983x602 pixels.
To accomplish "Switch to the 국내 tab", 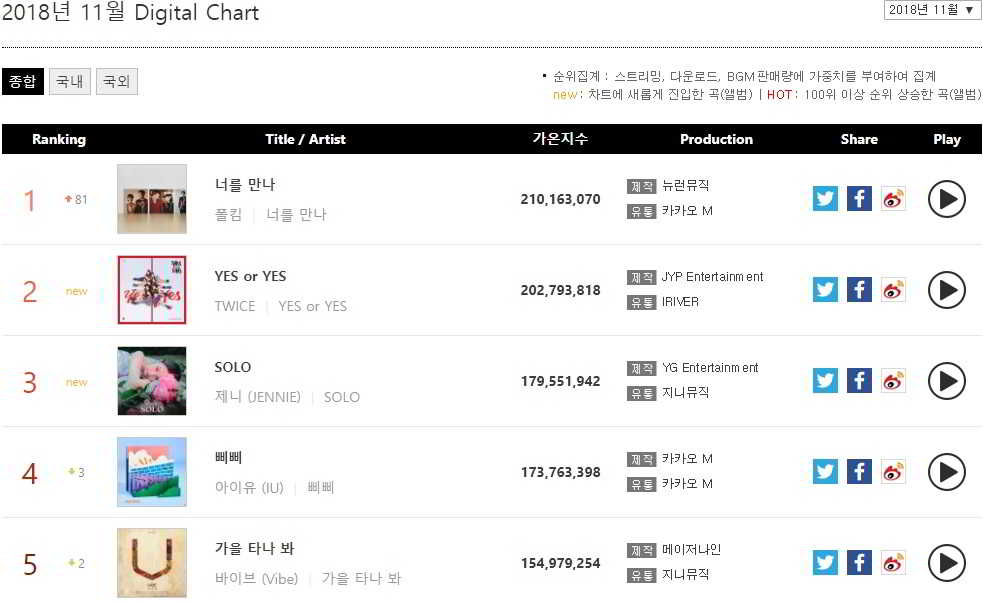I will [70, 82].
